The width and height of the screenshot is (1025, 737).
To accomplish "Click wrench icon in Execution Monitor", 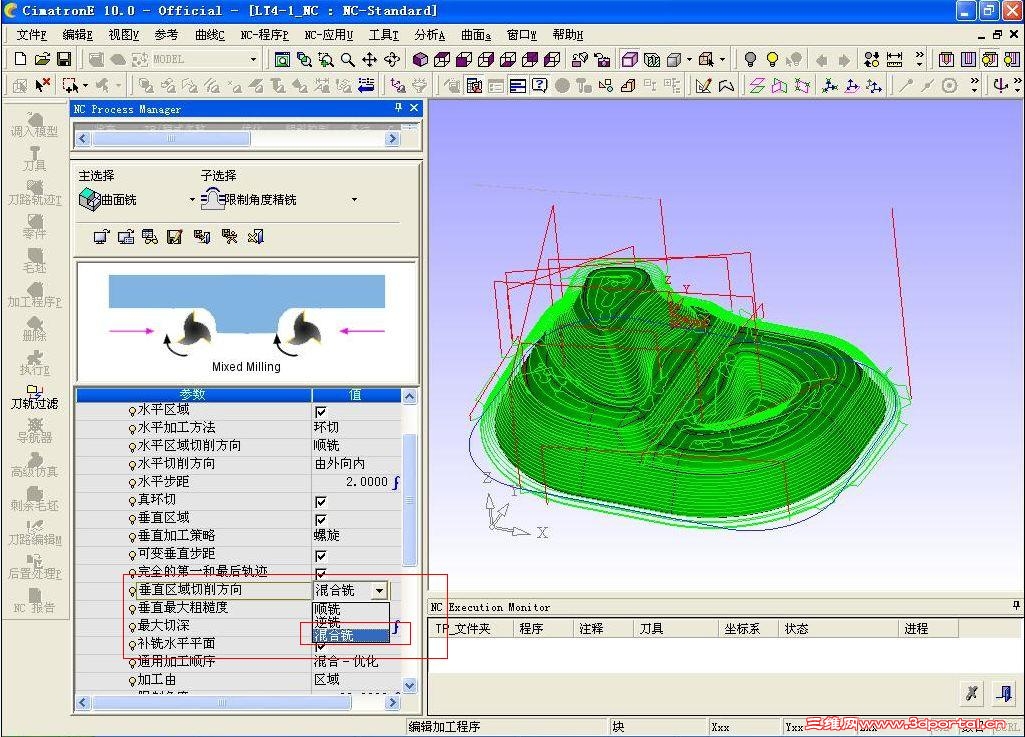I will coord(971,693).
